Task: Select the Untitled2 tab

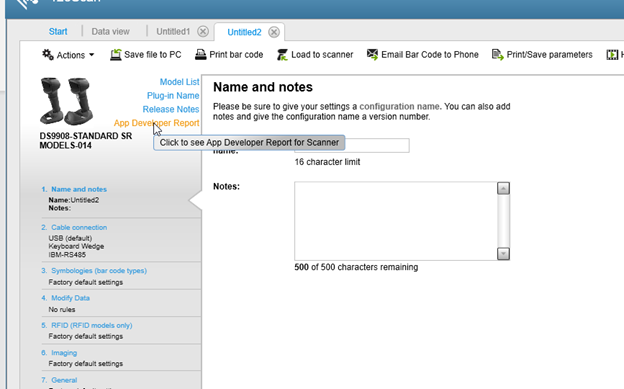Action: [x=244, y=32]
